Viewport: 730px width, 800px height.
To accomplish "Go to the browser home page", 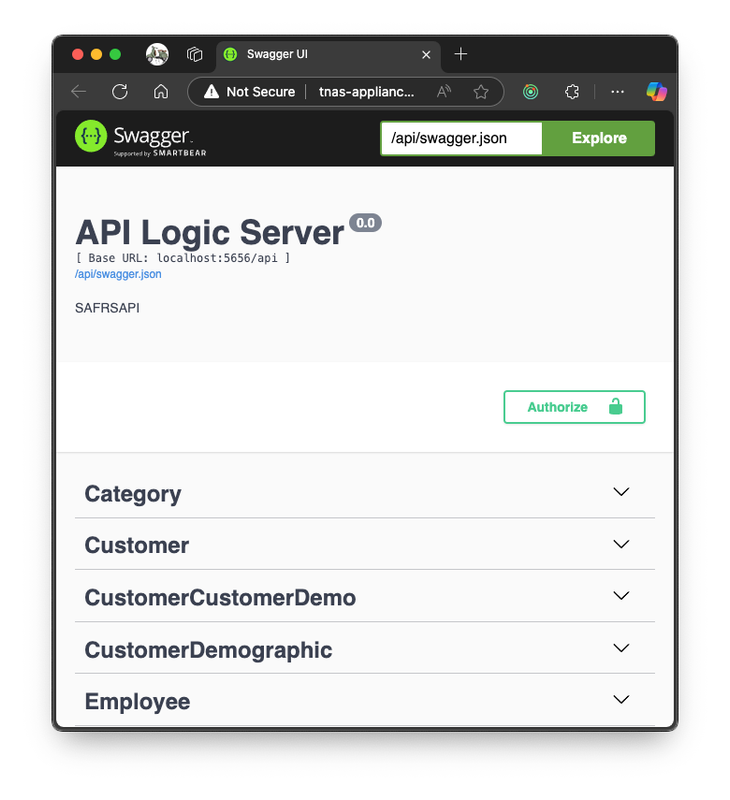I will (x=161, y=92).
